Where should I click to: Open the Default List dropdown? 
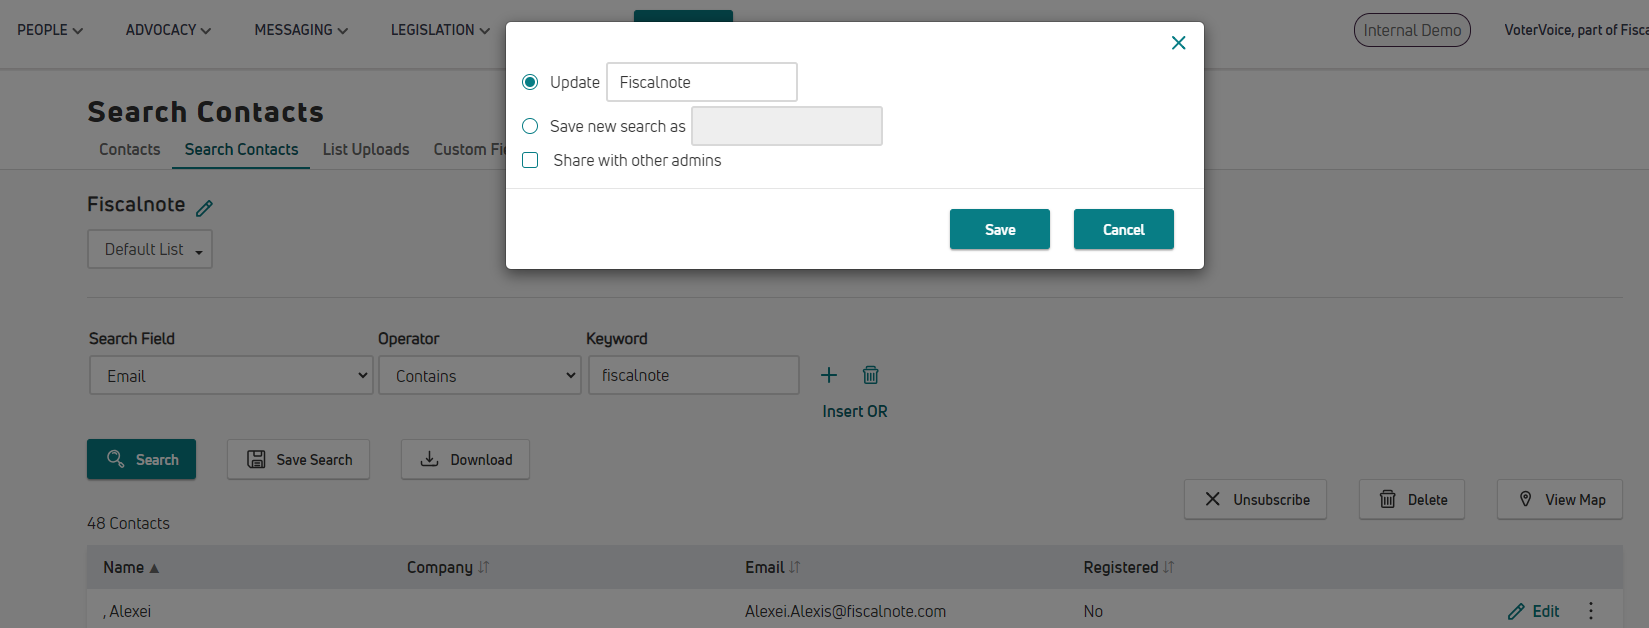[150, 249]
